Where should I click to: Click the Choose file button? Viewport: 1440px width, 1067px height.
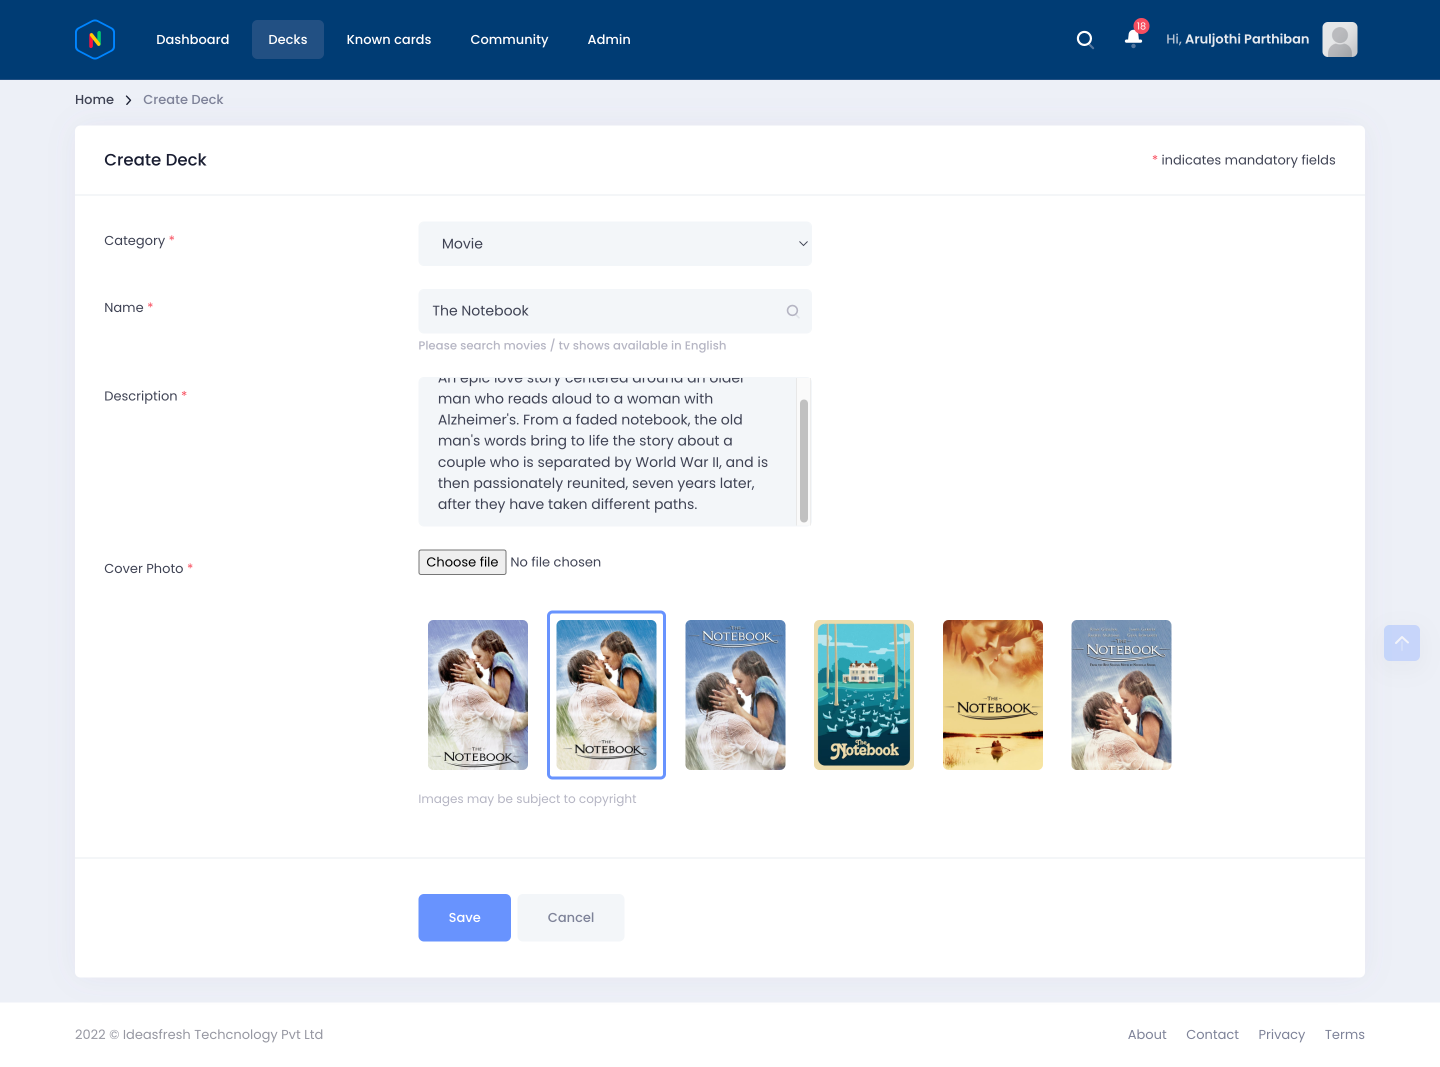coord(462,562)
